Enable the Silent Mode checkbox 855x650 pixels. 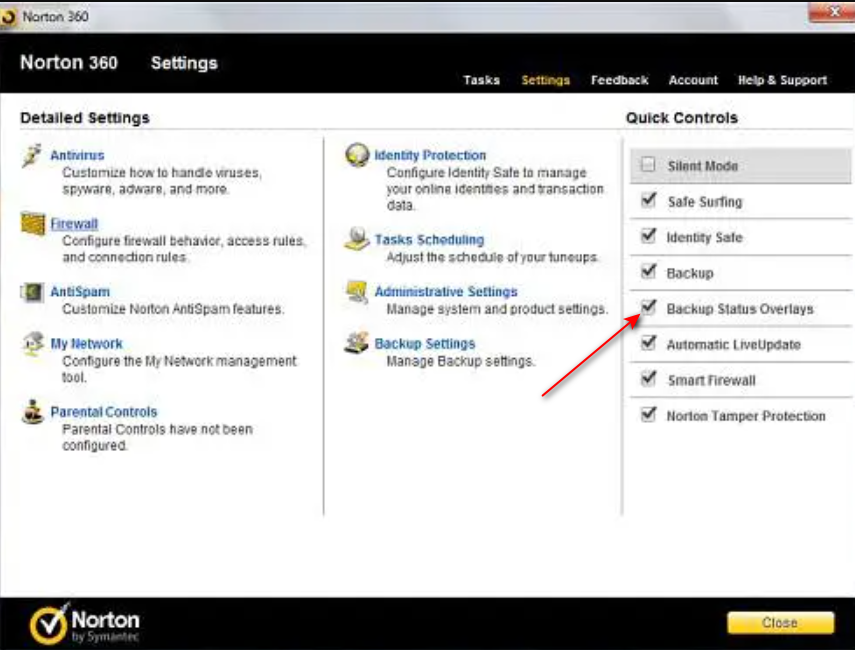pyautogui.click(x=648, y=164)
